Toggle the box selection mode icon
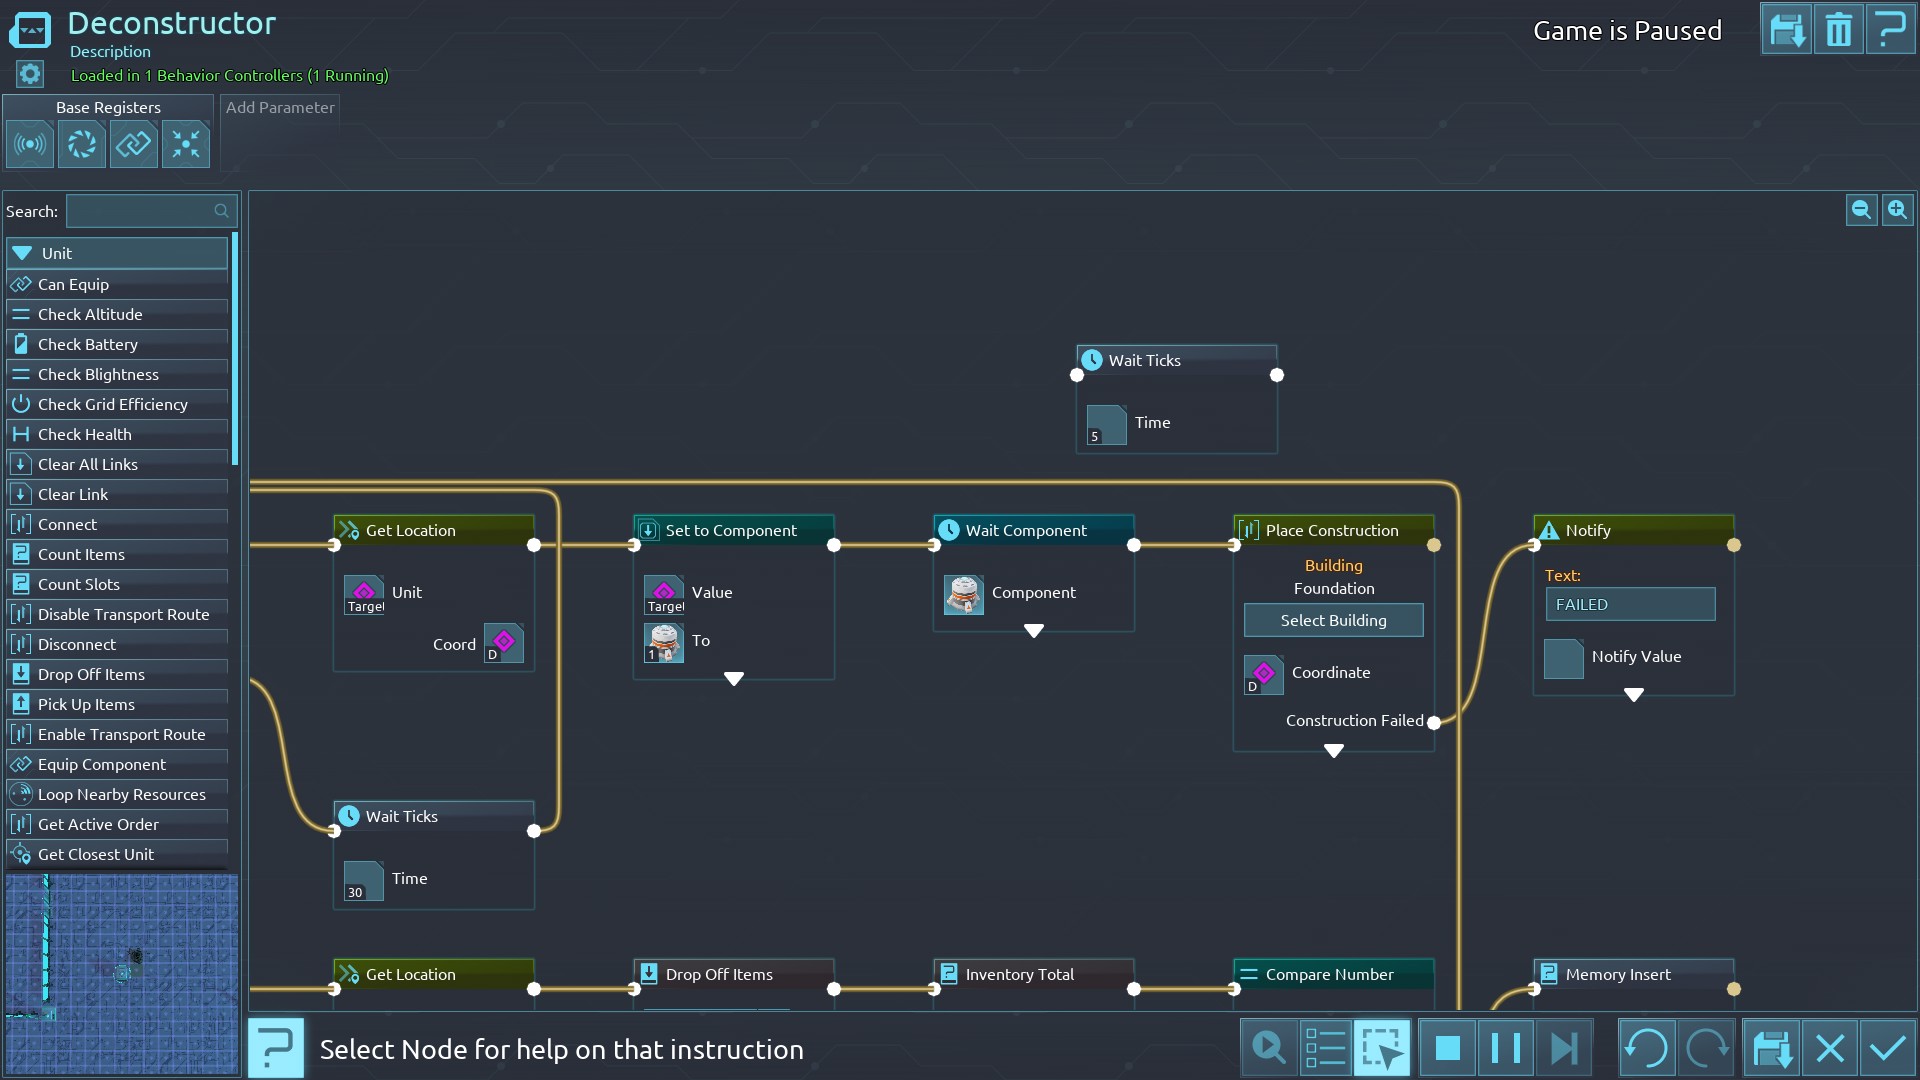Viewport: 1920px width, 1080px height. [x=1381, y=1048]
